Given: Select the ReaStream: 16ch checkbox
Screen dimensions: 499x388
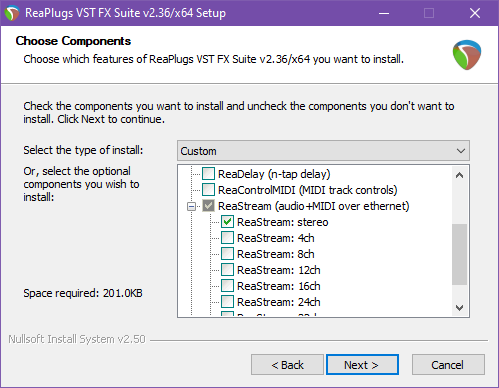Looking at the screenshot, I should (227, 286).
